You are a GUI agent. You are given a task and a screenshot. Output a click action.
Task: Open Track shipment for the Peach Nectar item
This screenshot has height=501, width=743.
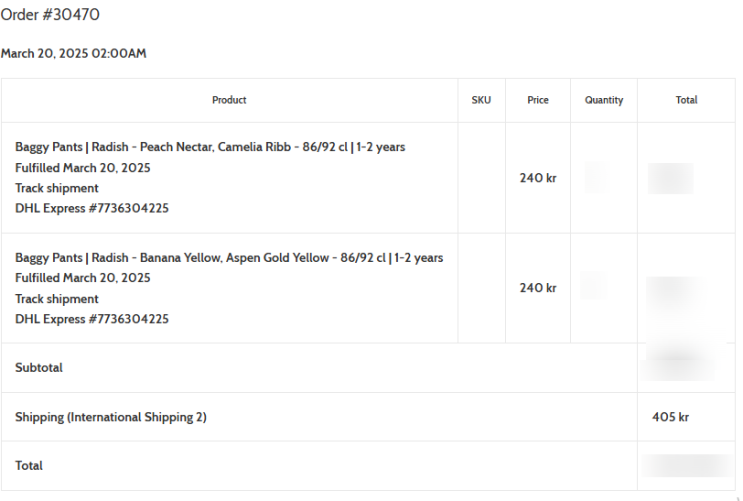(x=57, y=188)
